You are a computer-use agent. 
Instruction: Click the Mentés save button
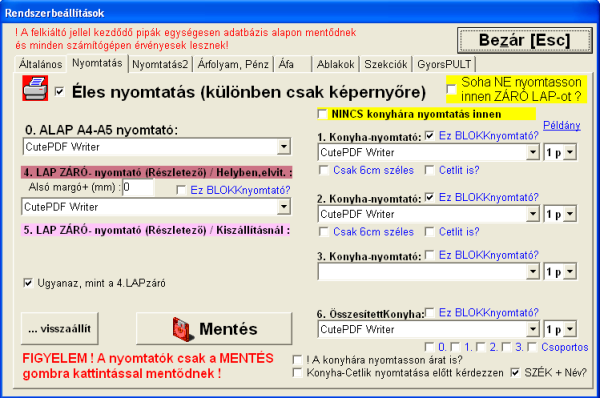point(214,329)
